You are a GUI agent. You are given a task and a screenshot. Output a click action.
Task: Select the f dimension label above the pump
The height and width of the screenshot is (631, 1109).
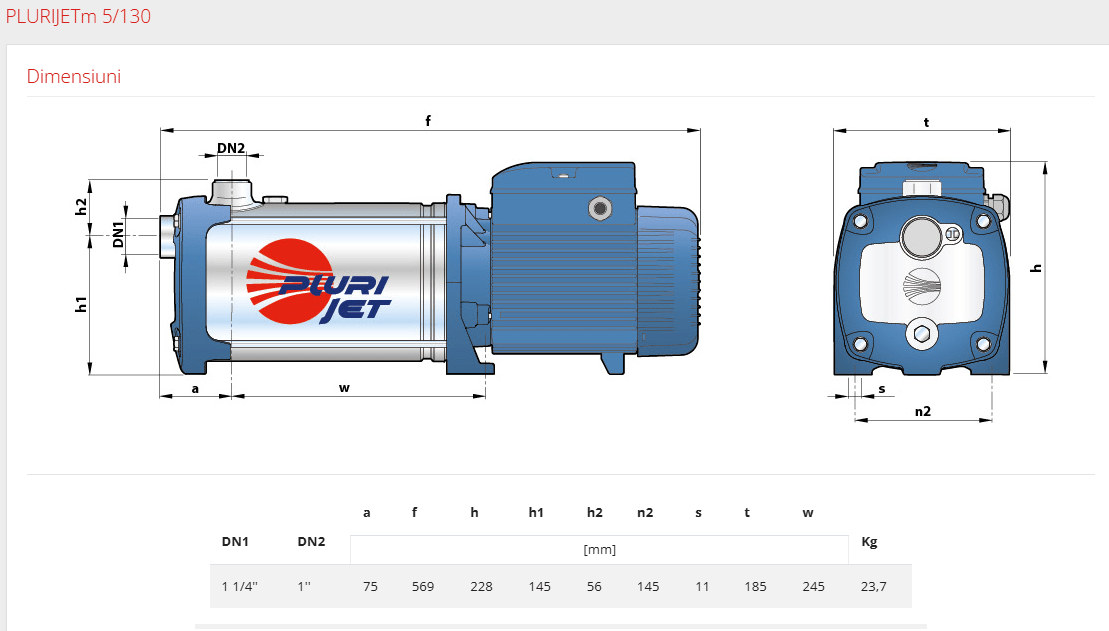coord(428,121)
